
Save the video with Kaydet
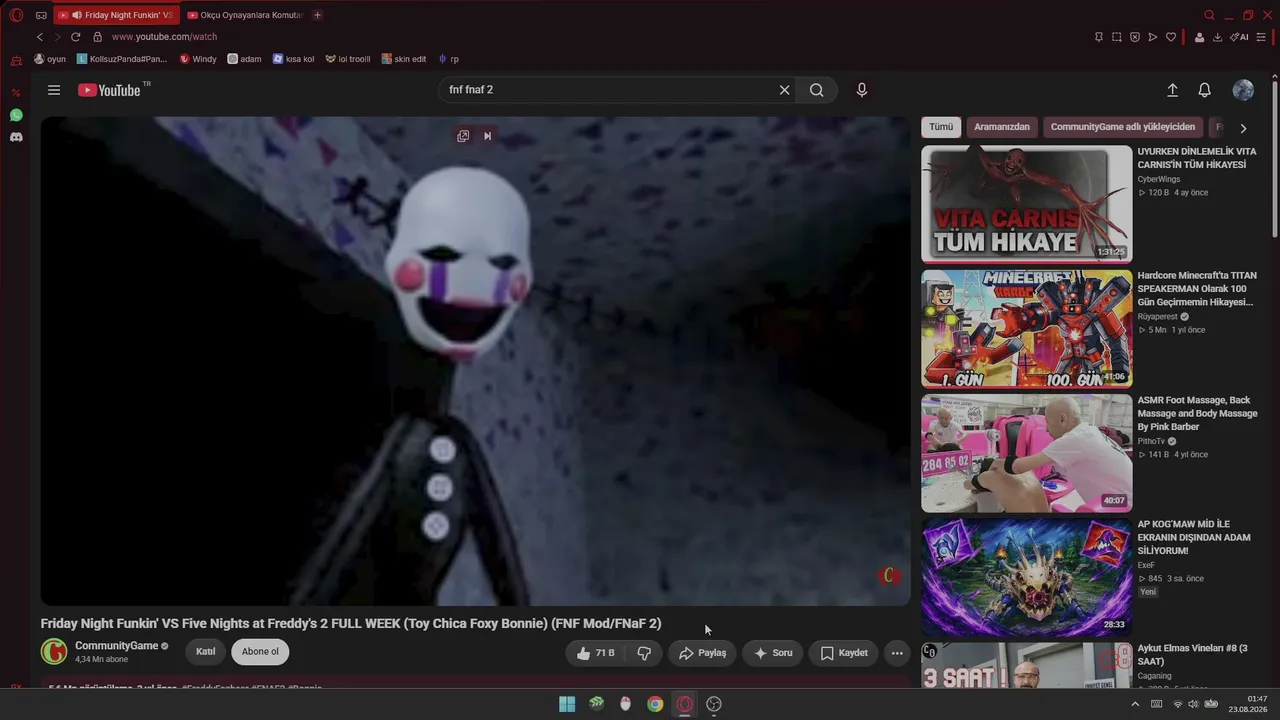click(x=844, y=653)
